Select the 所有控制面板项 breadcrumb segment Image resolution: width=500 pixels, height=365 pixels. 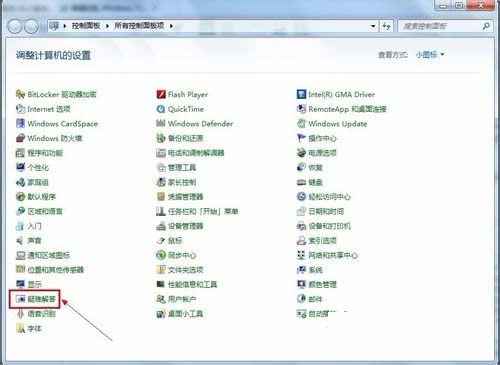tap(139, 26)
